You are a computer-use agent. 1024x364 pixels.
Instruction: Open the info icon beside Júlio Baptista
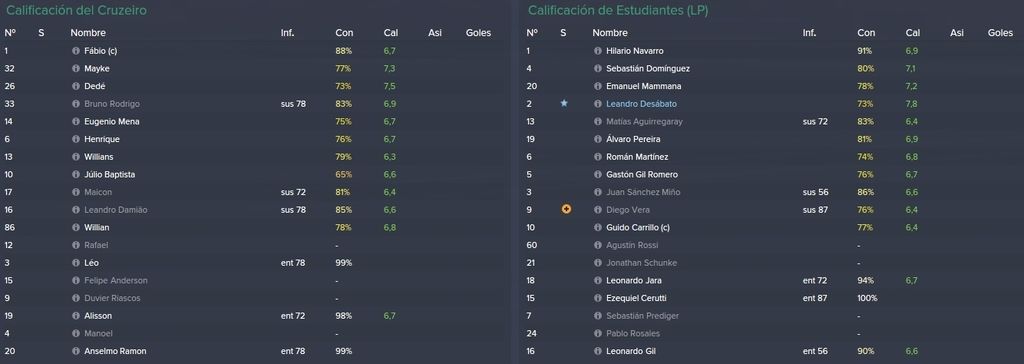76,174
